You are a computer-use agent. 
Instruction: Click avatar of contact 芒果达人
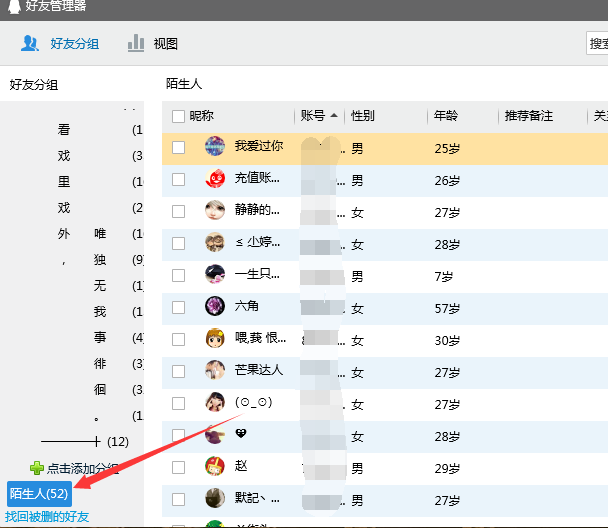(214, 370)
